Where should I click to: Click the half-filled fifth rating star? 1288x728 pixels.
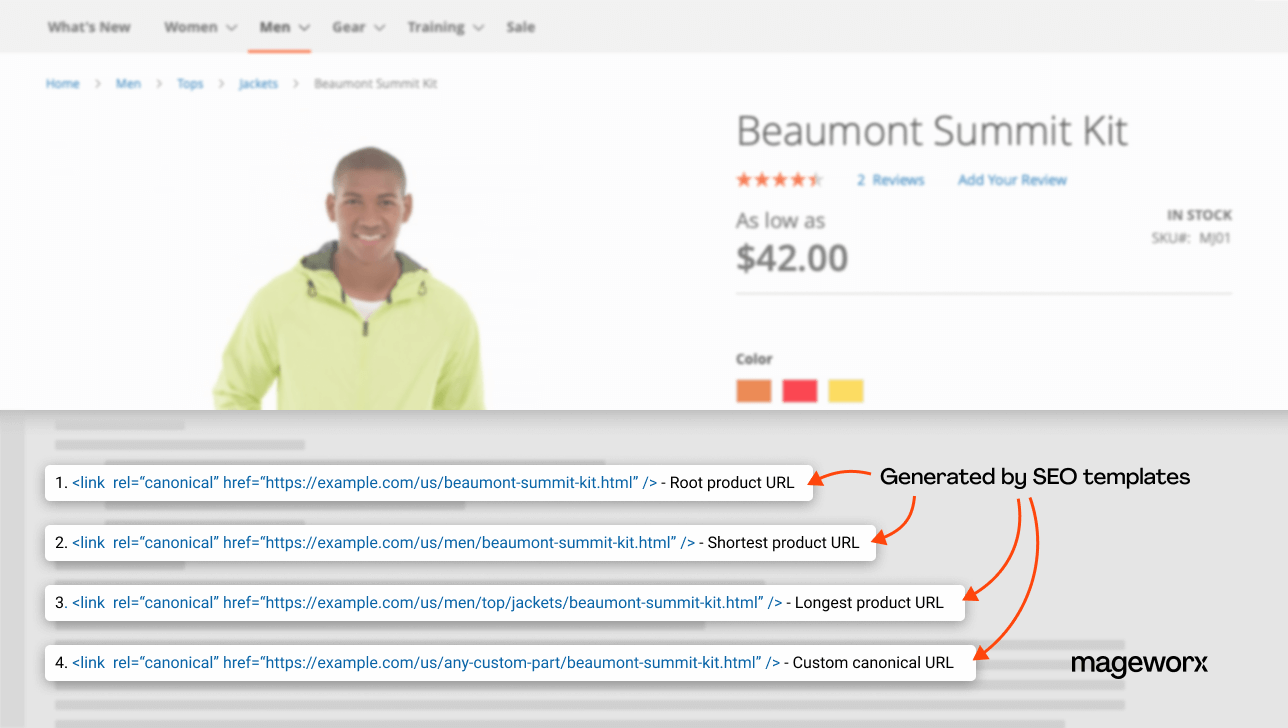[816, 178]
